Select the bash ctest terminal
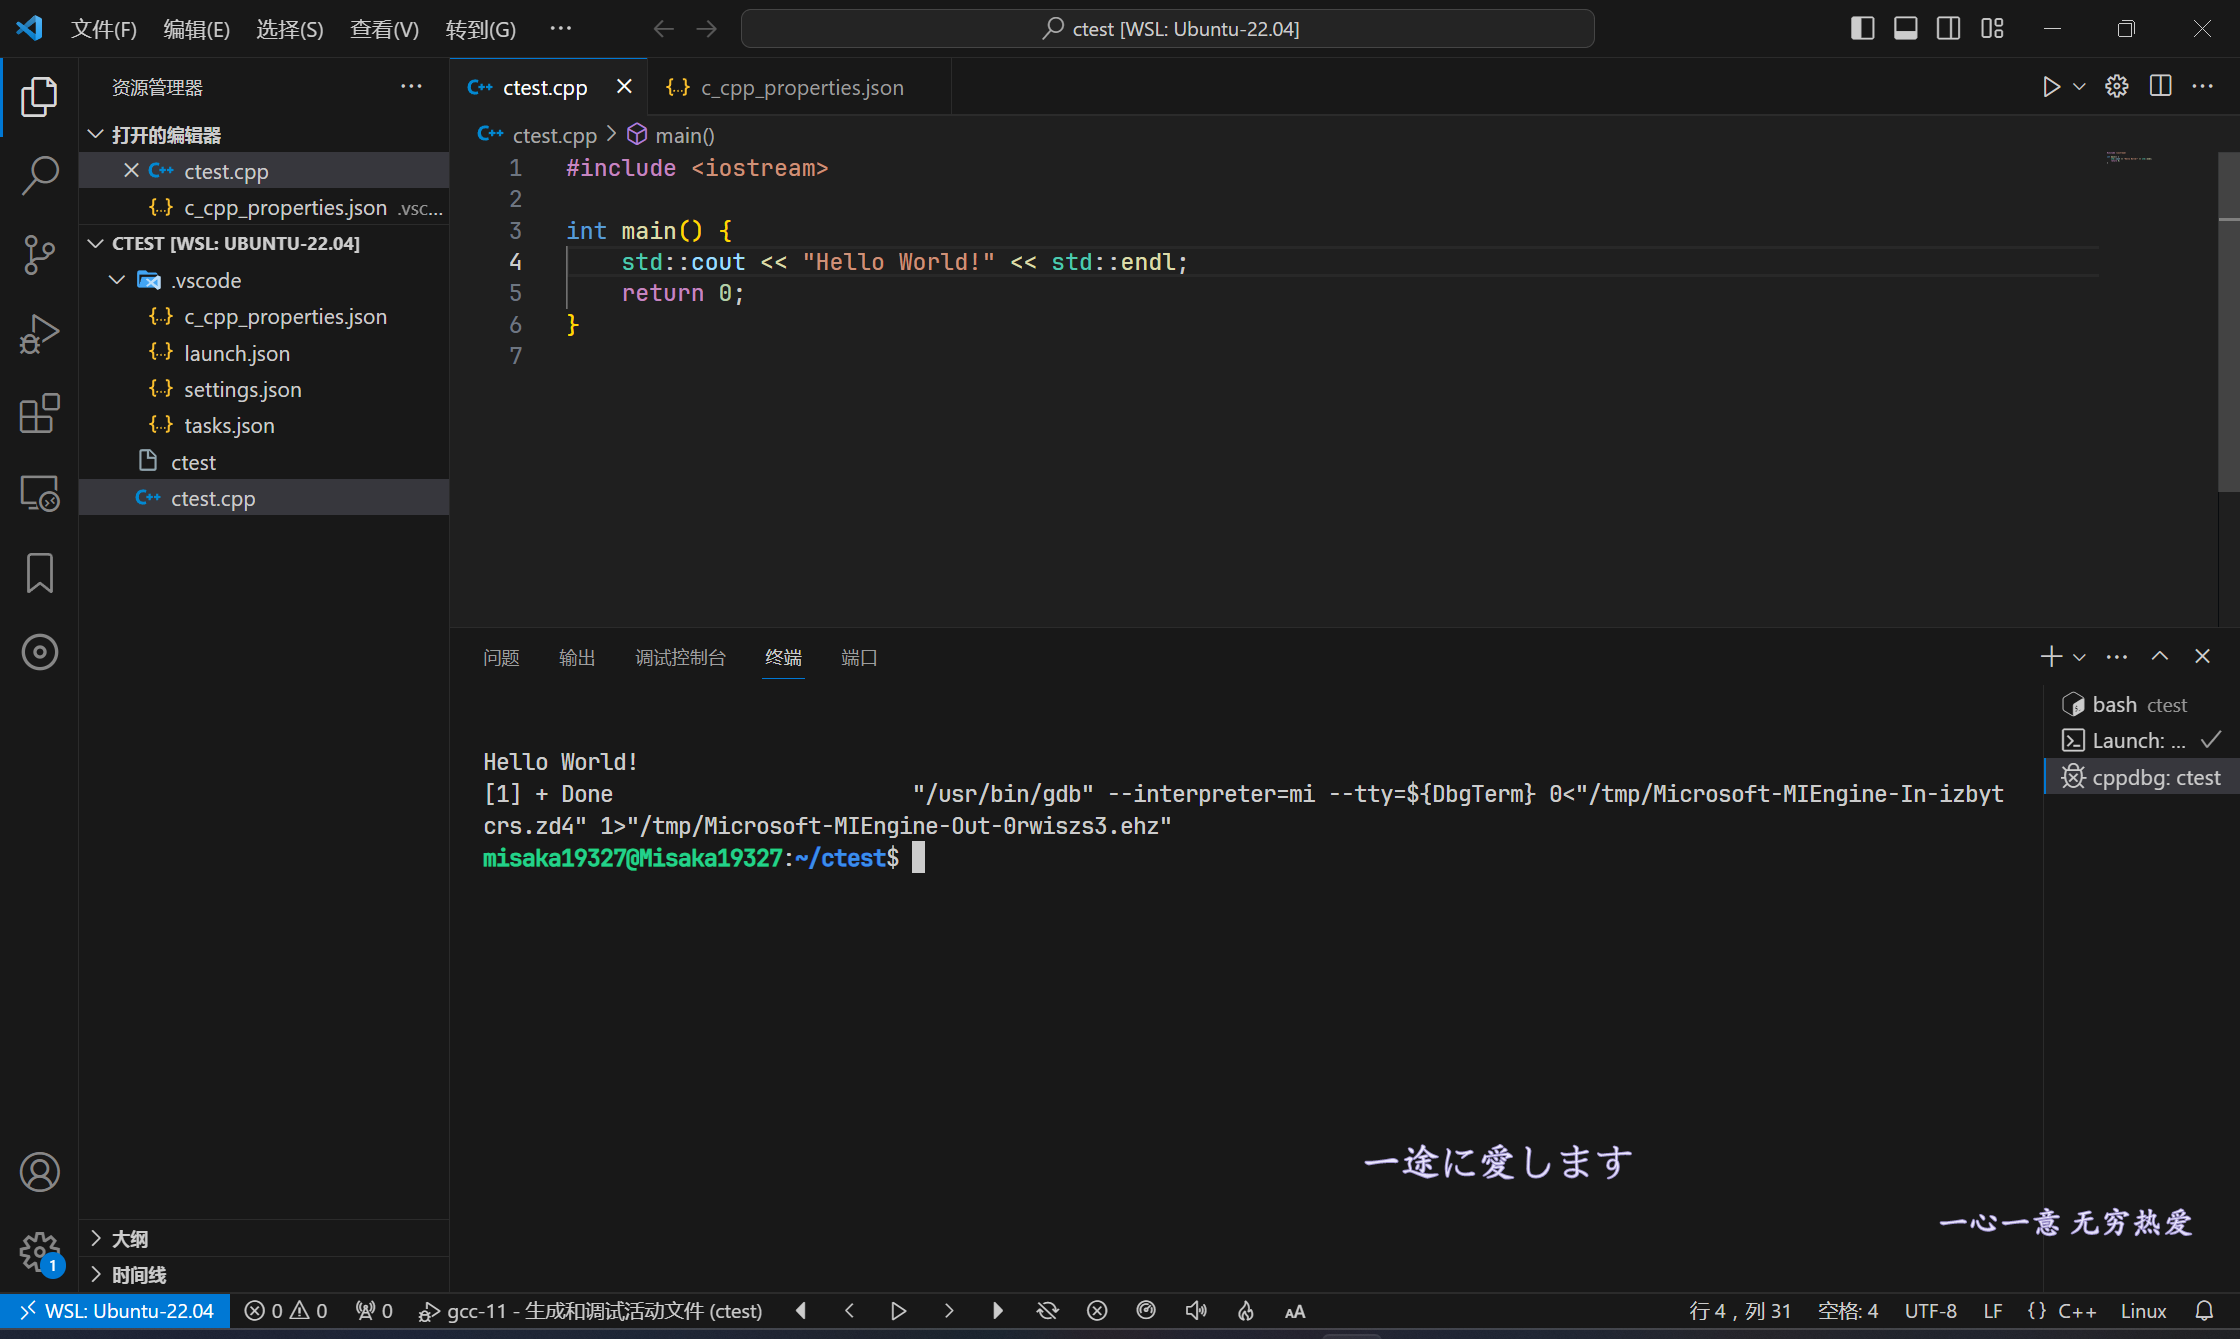Screen dimensions: 2240x1339 2140,705
